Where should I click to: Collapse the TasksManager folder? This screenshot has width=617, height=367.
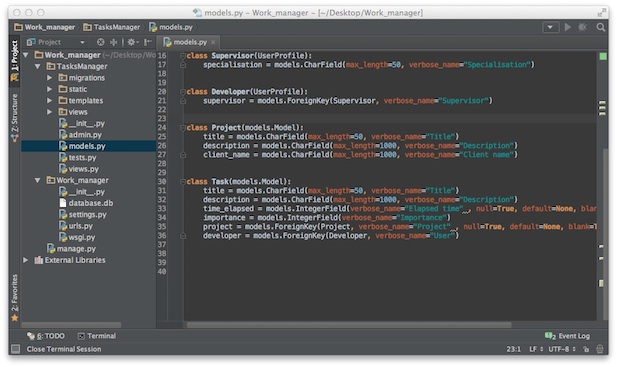pyautogui.click(x=38, y=66)
